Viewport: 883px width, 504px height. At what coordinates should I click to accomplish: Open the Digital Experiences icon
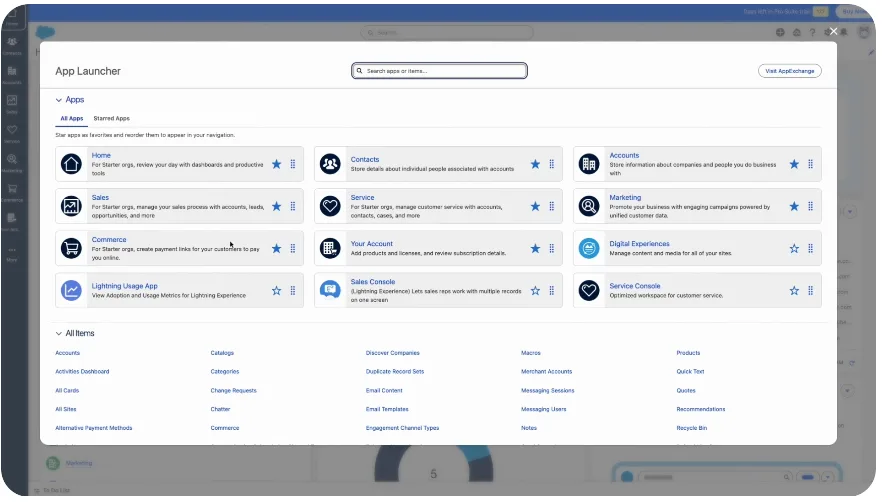(x=589, y=248)
